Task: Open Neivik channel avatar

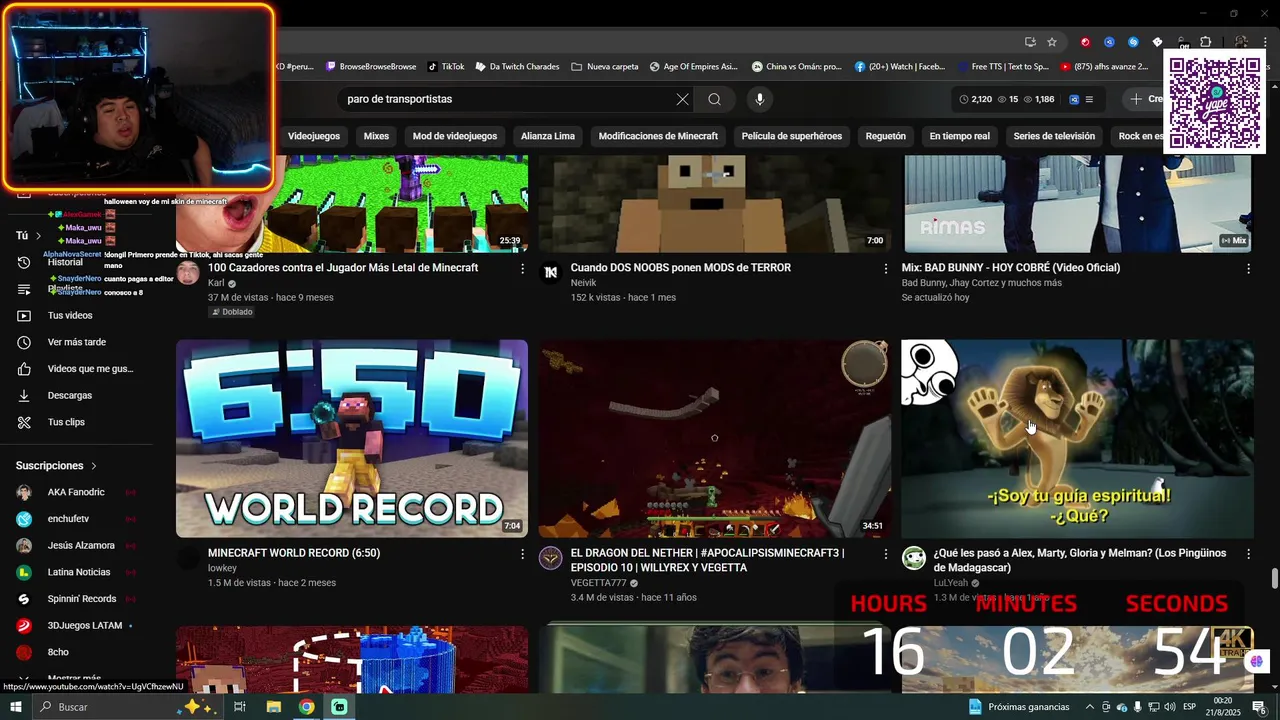Action: tap(551, 273)
